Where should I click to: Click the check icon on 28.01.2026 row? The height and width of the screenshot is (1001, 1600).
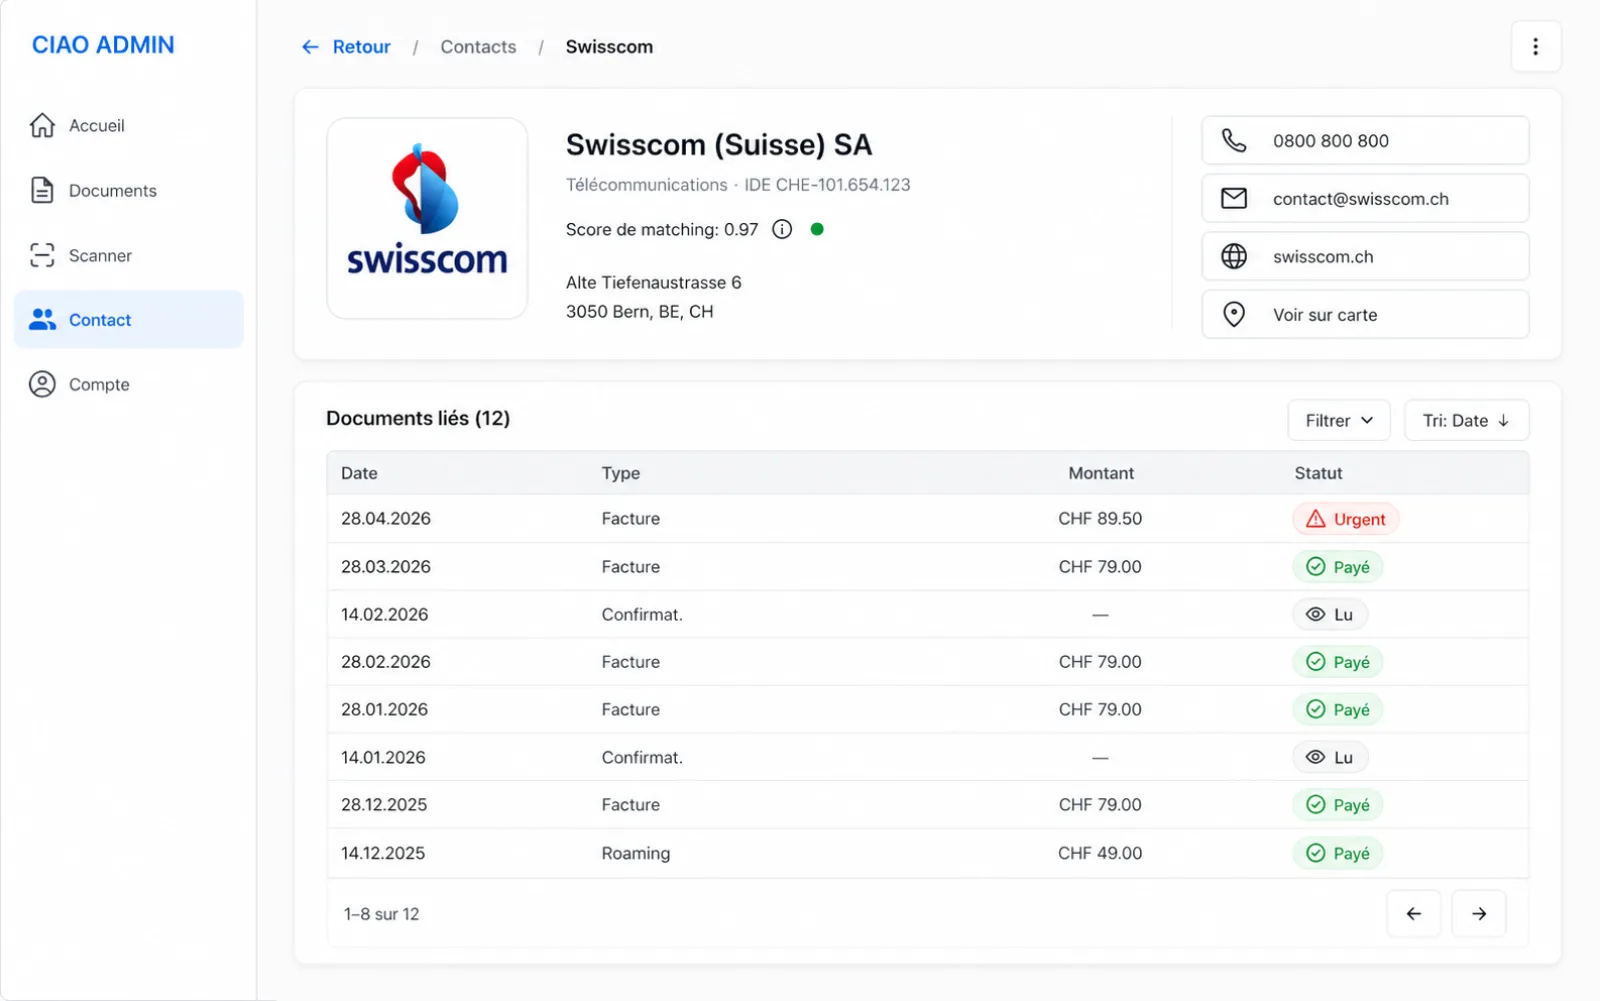point(1316,710)
